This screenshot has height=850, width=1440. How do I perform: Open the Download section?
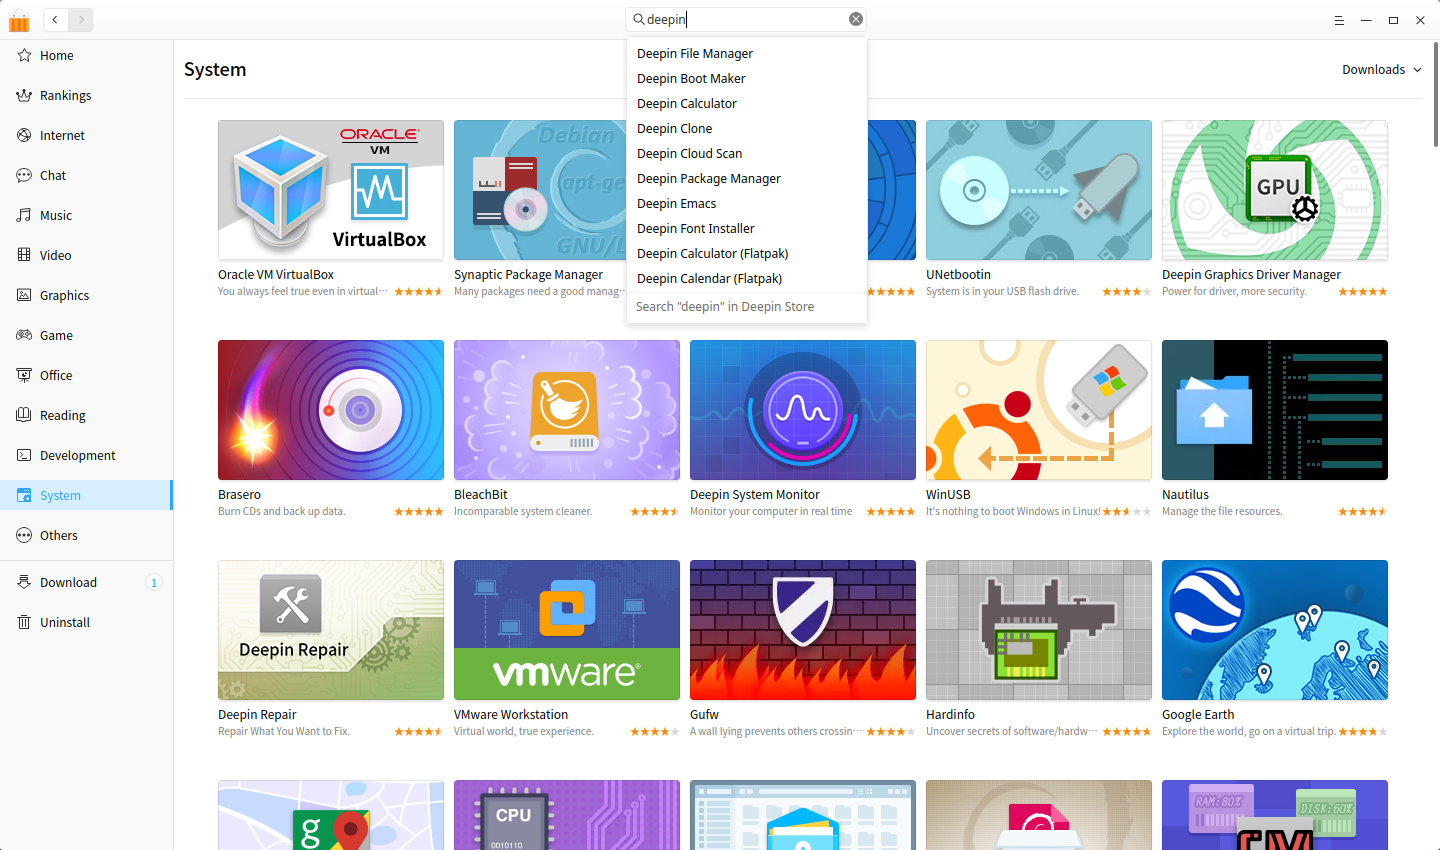68,583
